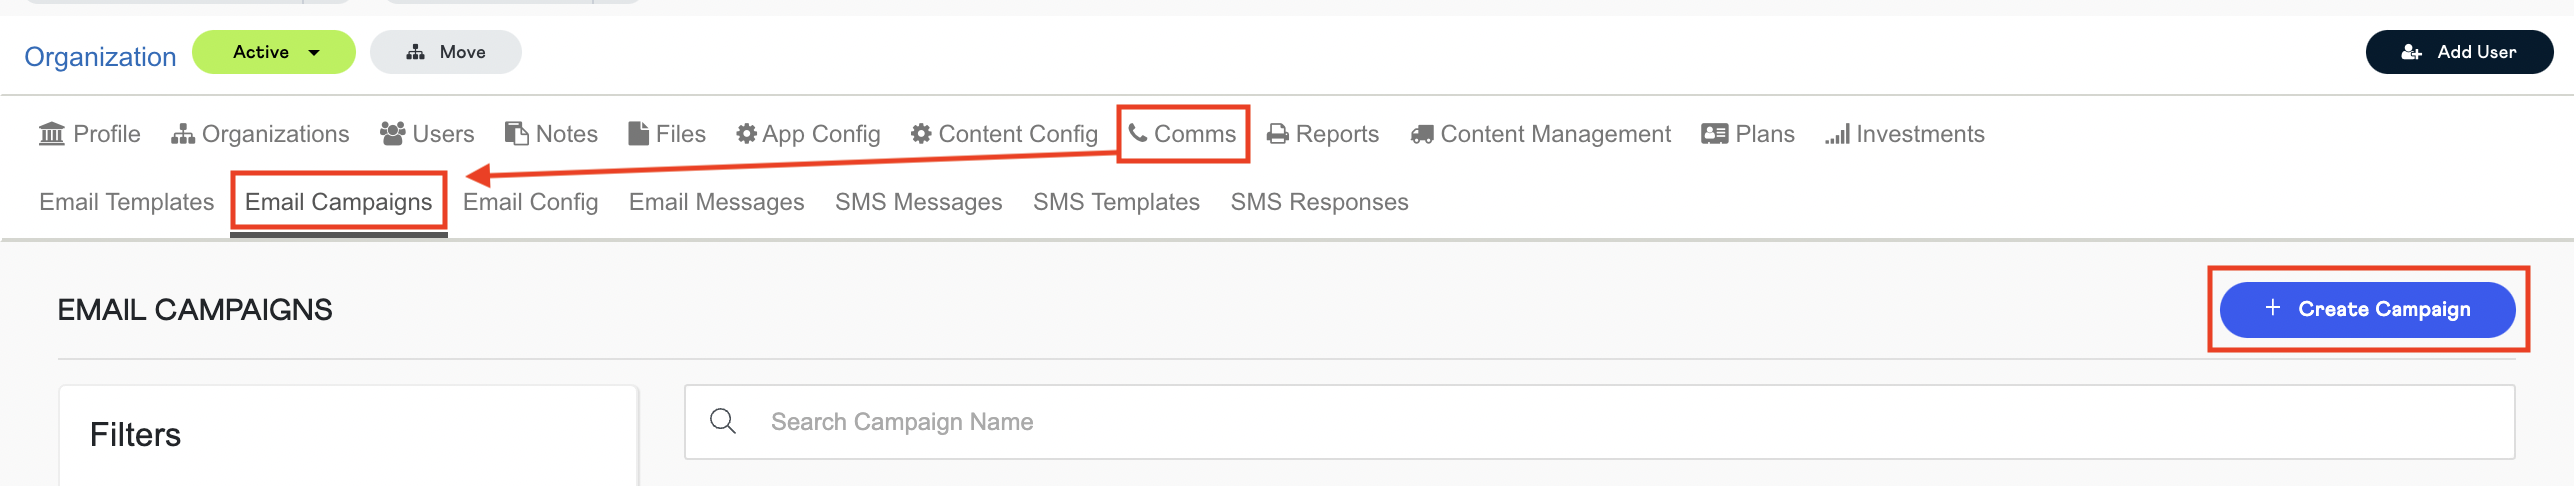This screenshot has height=486, width=2574.
Task: Click the Investments signal bars icon
Action: click(1837, 134)
